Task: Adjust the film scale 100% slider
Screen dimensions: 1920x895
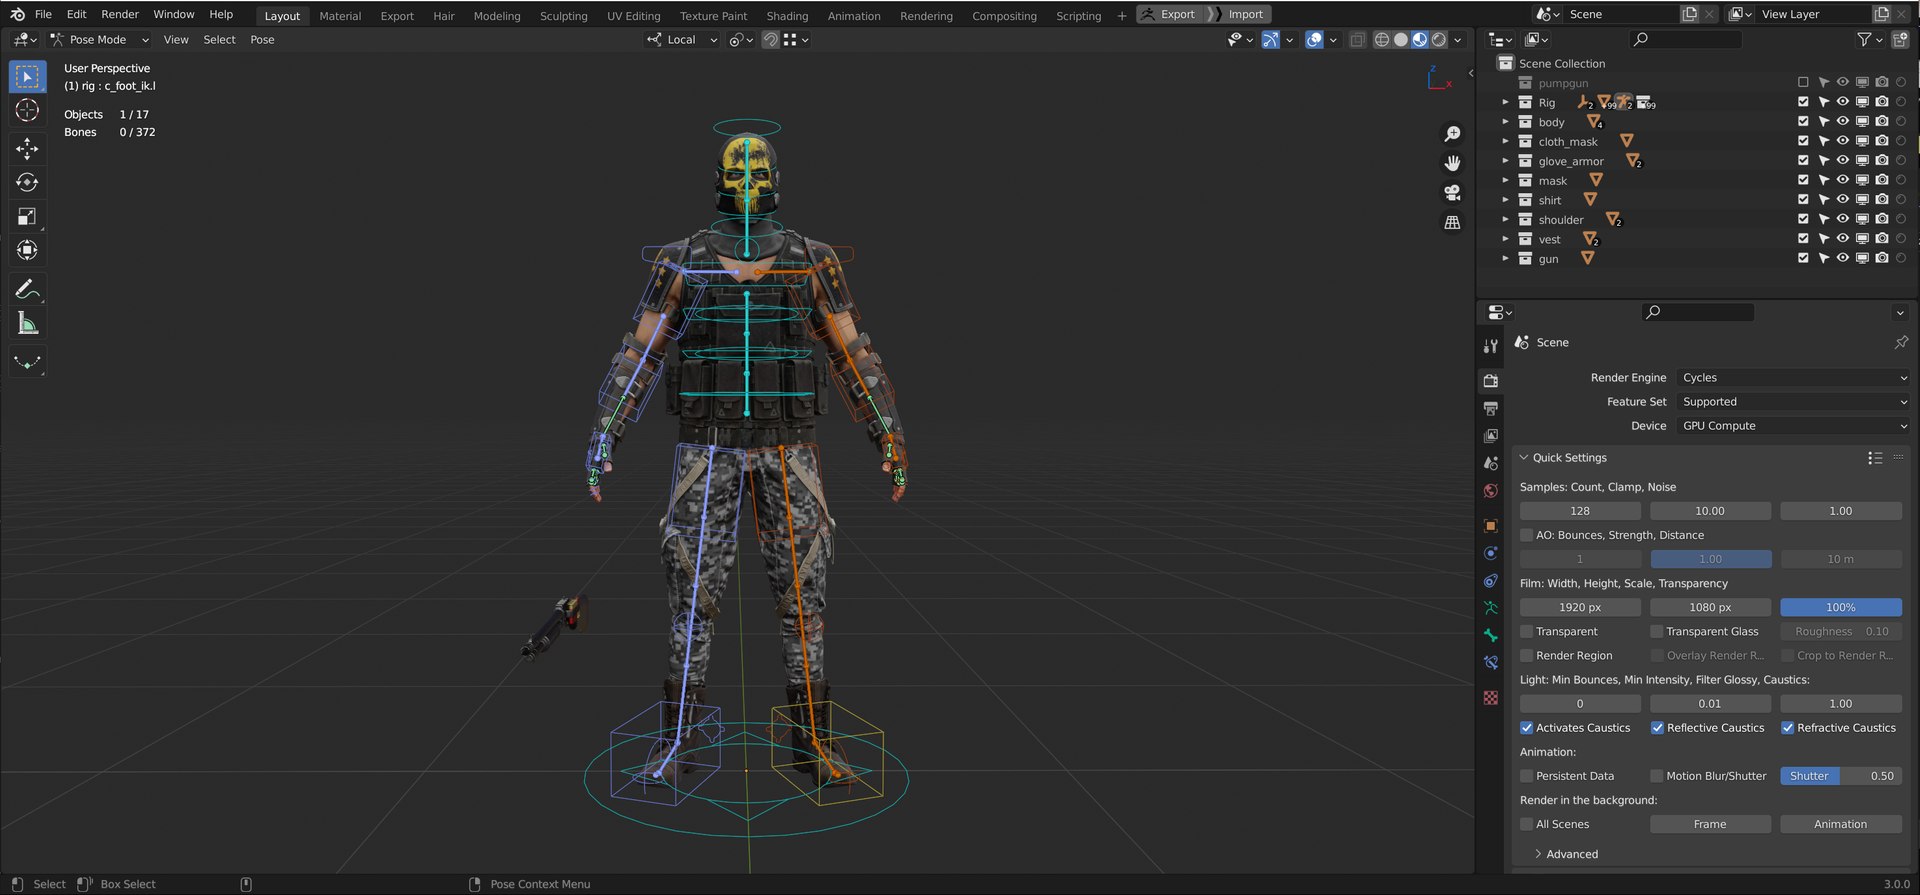Action: (1840, 607)
